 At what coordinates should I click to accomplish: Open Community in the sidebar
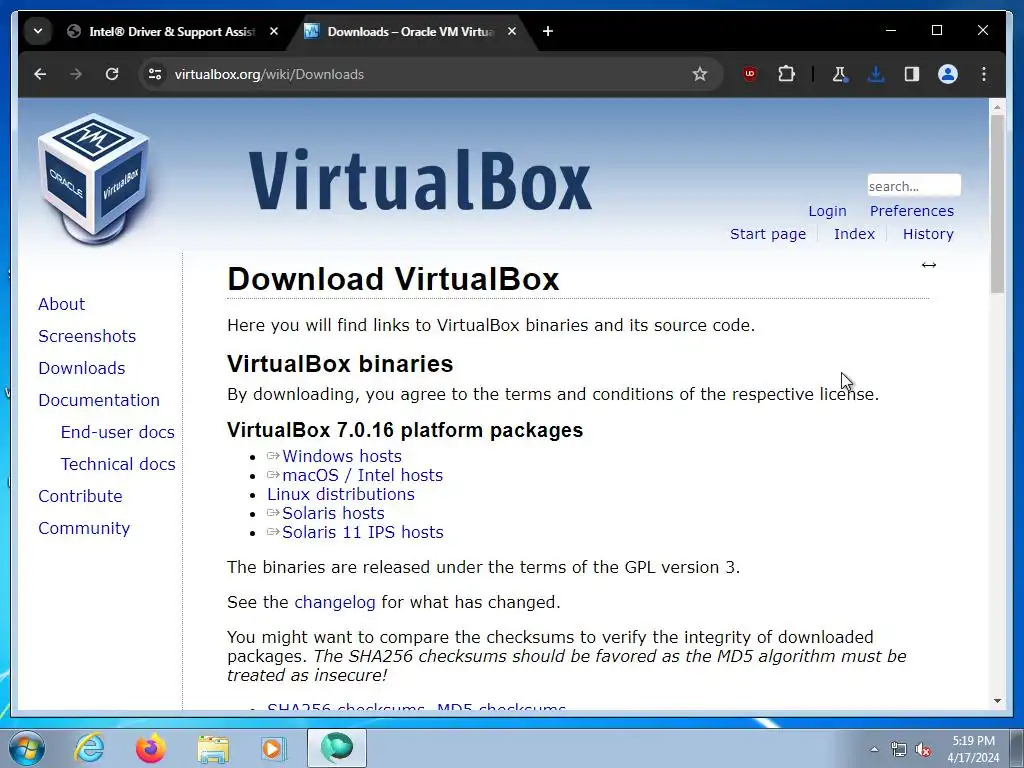[x=84, y=528]
